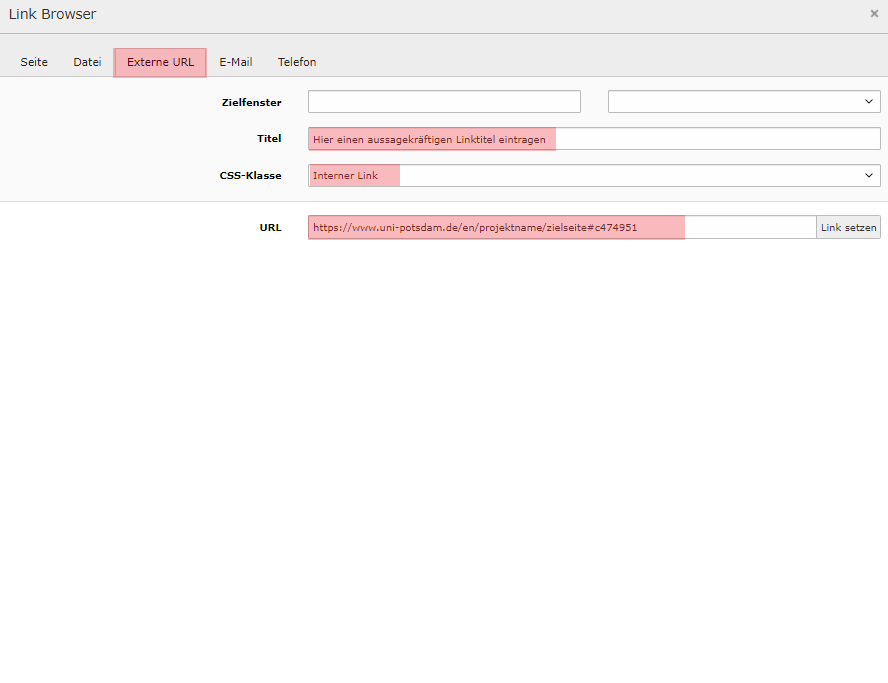This screenshot has width=888, height=683.
Task: Select the Externe URL tab
Action: (160, 62)
